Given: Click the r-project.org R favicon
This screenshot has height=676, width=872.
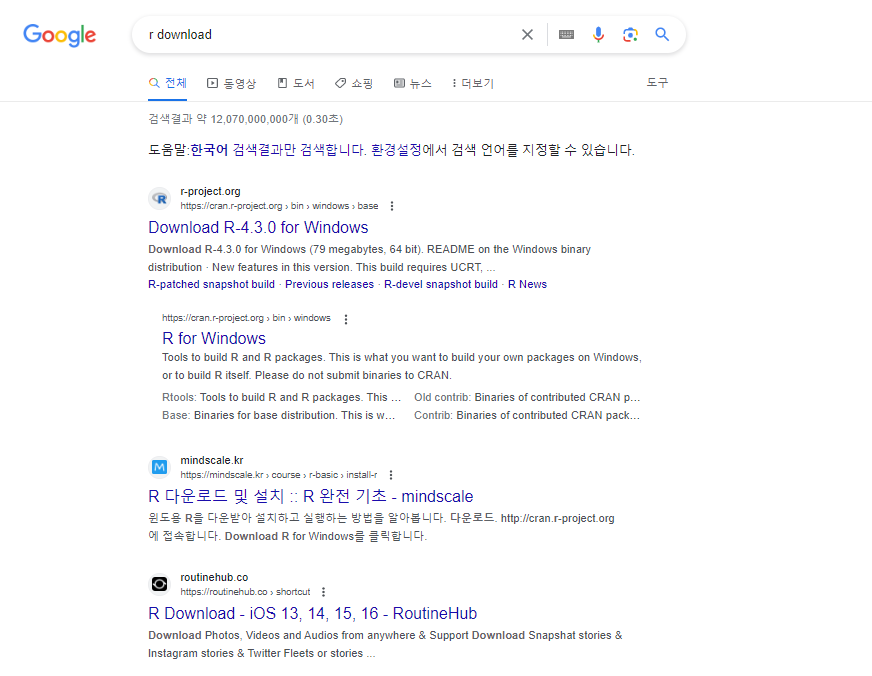Looking at the screenshot, I should (160, 198).
